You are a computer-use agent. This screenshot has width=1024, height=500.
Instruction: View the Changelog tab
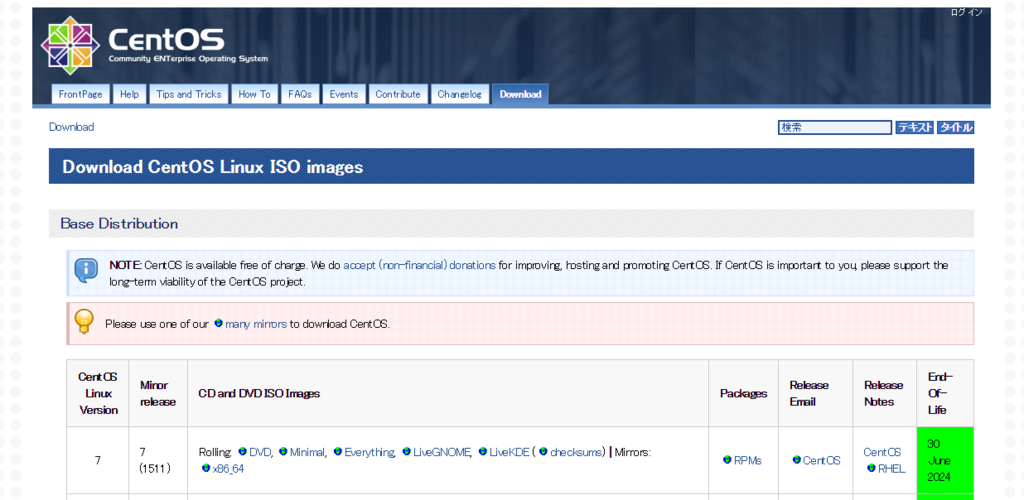460,94
